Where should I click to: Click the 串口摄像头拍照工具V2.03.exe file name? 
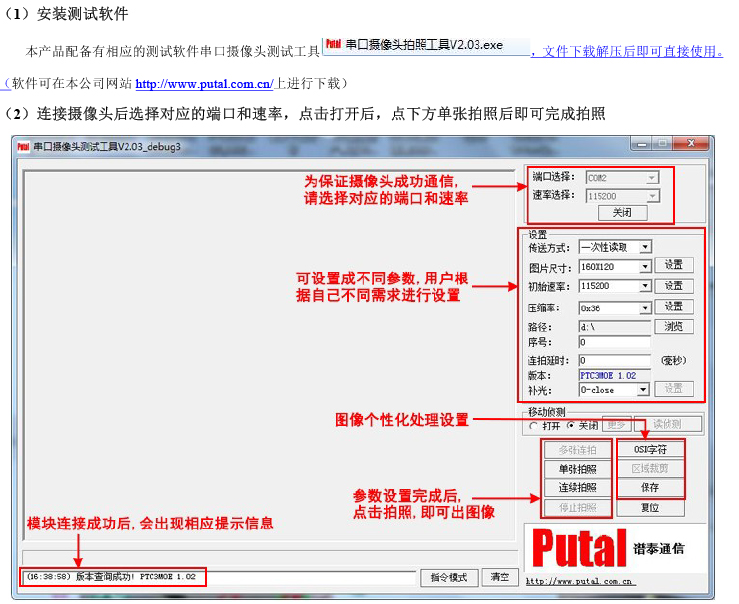pos(424,45)
